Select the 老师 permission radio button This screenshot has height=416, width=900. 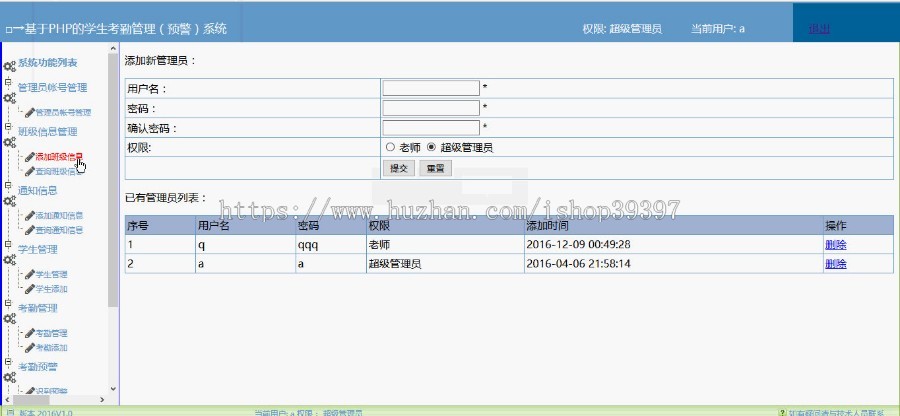390,147
